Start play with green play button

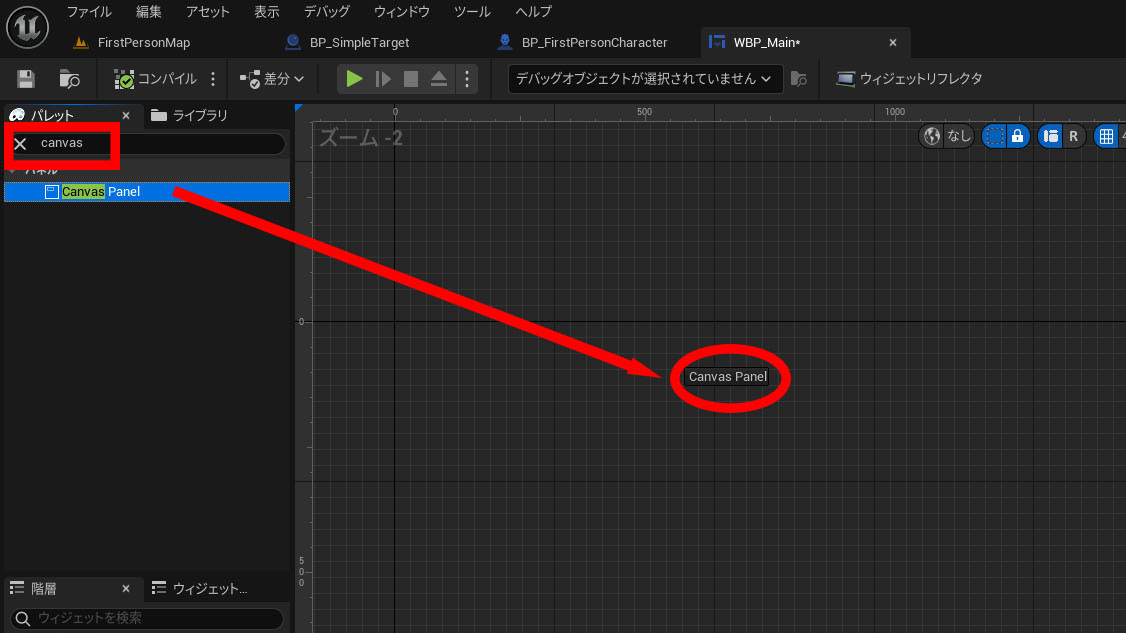click(x=354, y=79)
